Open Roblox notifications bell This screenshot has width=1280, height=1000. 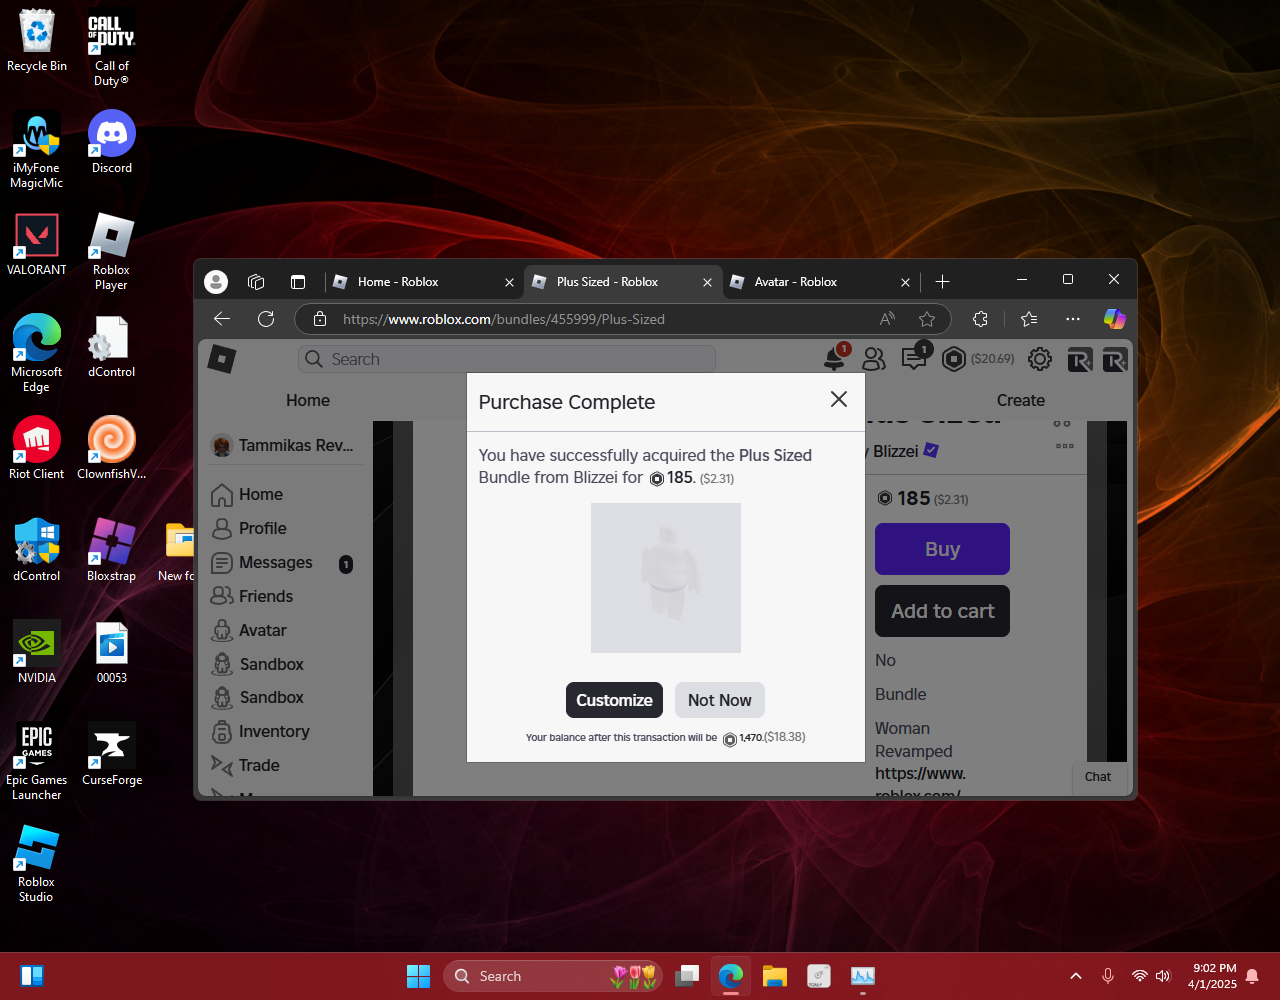(x=834, y=359)
